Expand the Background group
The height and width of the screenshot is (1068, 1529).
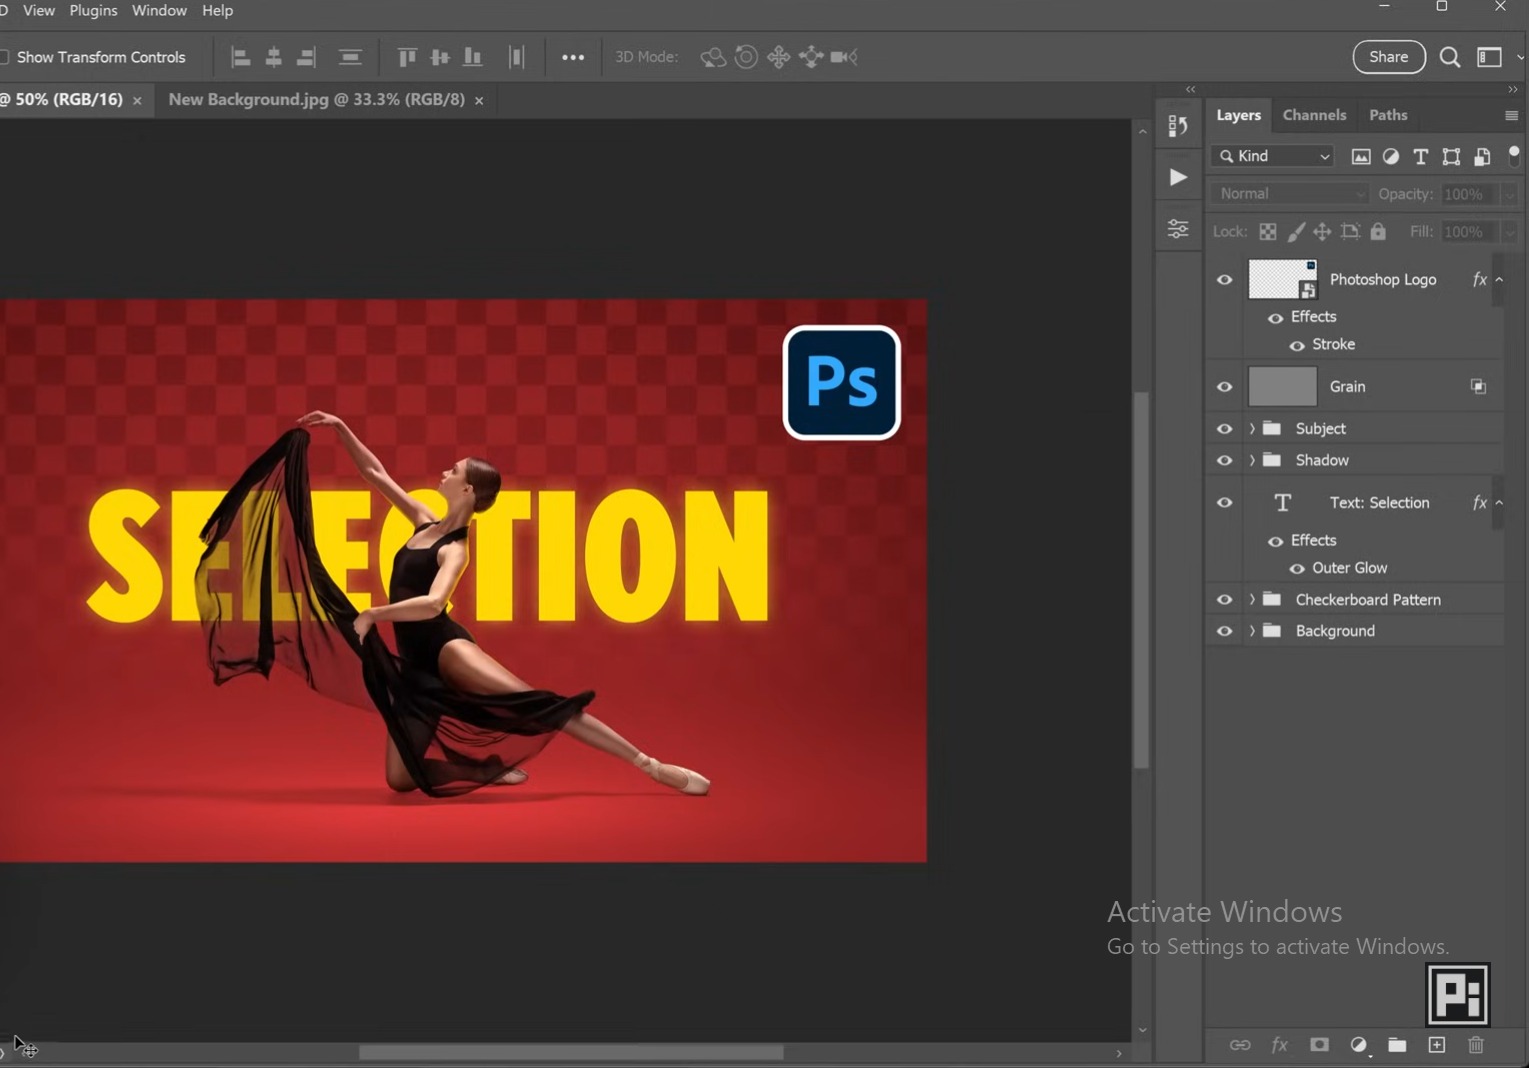(1252, 632)
